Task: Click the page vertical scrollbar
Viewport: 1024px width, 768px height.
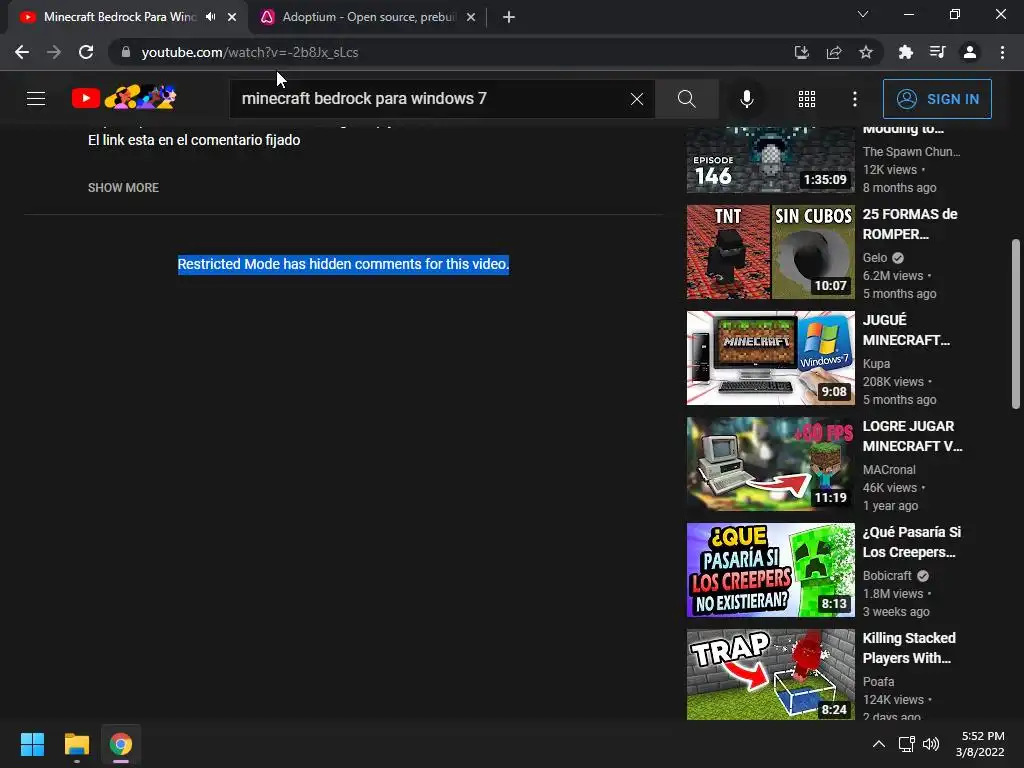Action: 1016,324
